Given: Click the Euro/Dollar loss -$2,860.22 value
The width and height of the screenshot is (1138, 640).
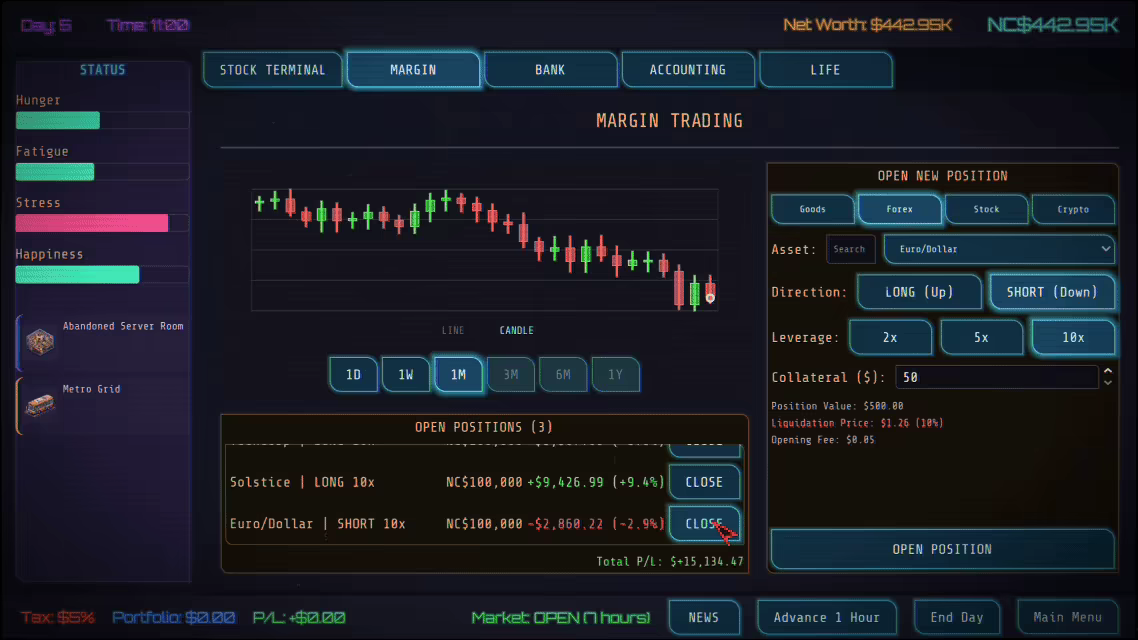Looking at the screenshot, I should [565, 524].
